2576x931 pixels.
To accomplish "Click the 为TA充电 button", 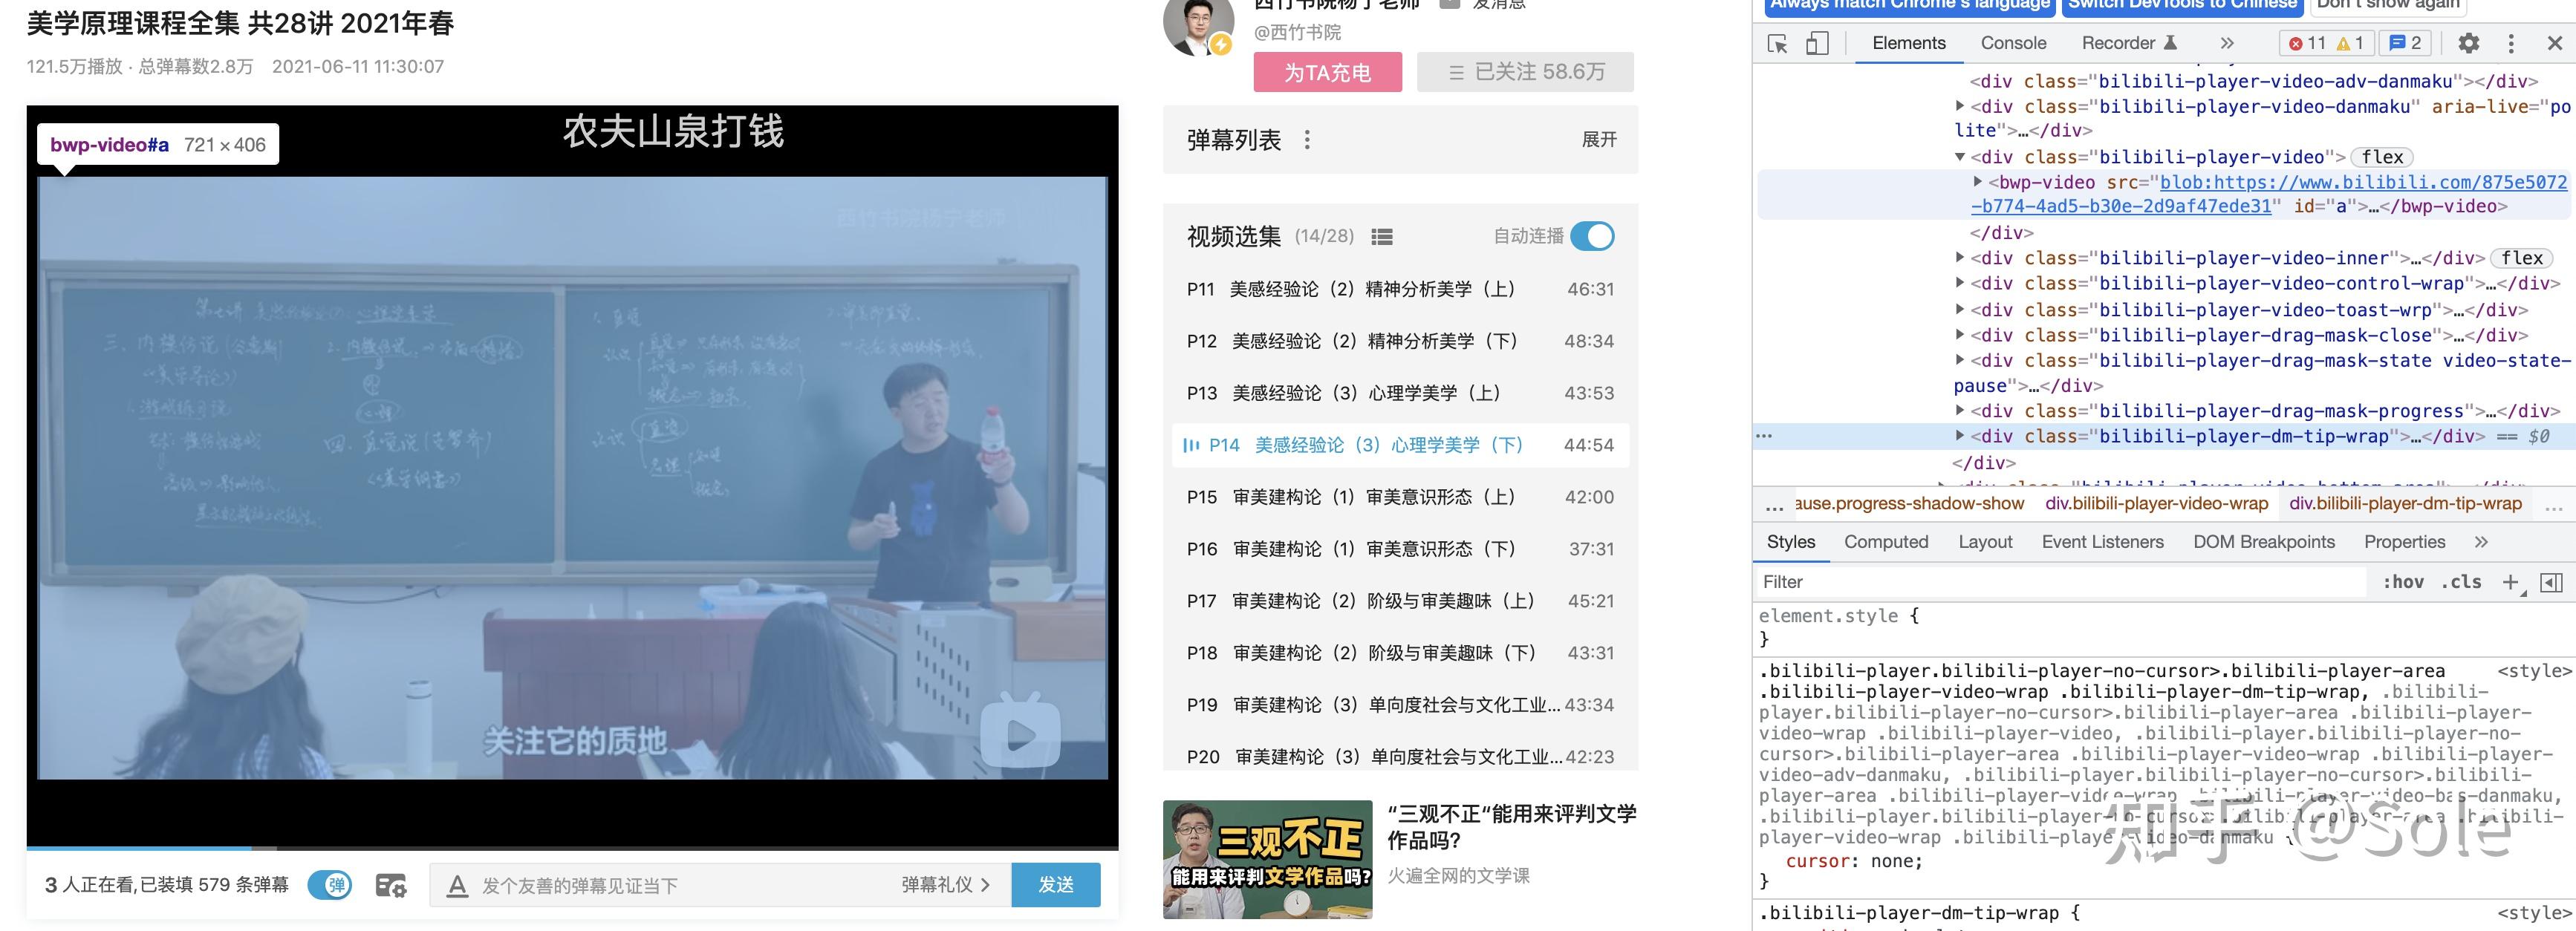I will pos(1327,73).
